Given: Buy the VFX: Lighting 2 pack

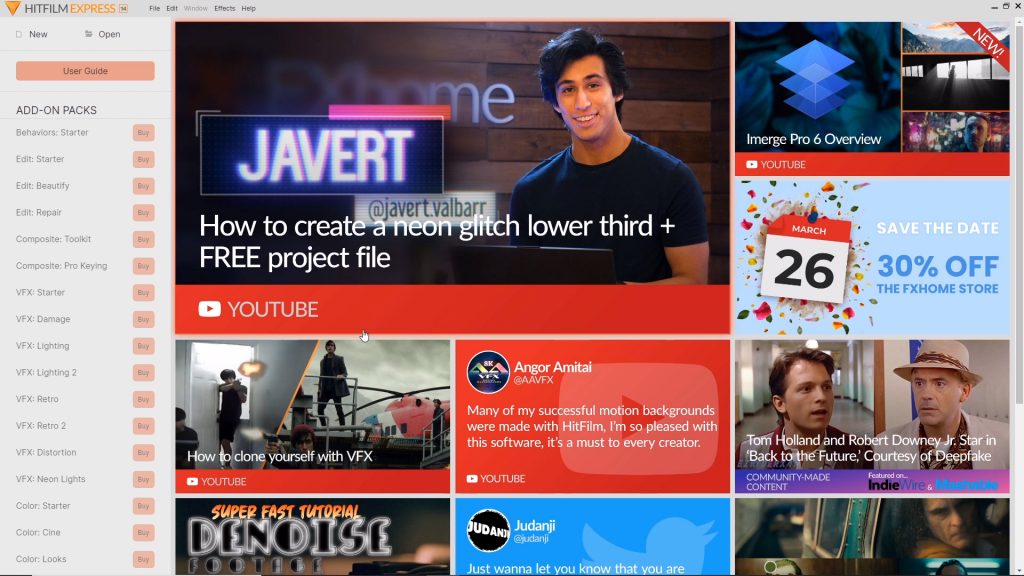Looking at the screenshot, I should click(144, 372).
